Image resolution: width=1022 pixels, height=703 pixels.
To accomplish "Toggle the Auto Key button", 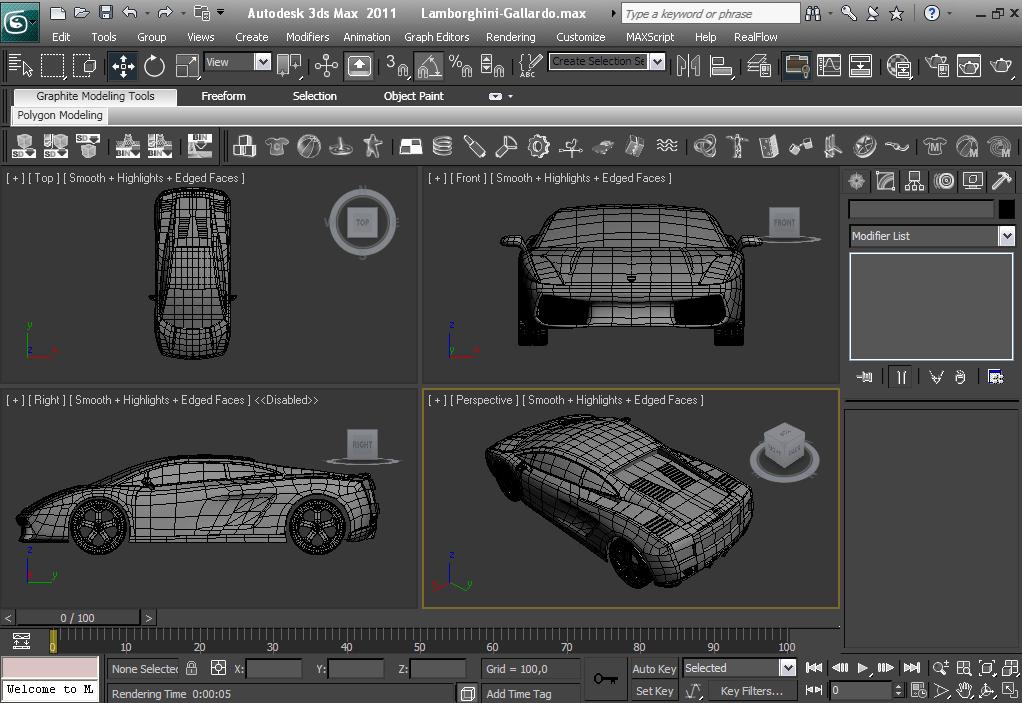I will point(654,668).
